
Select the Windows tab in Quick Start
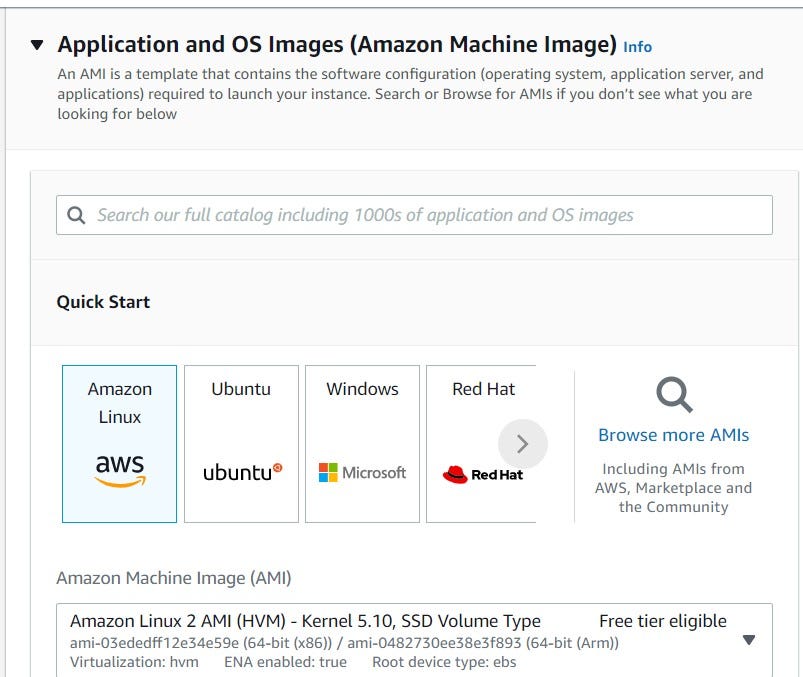(361, 443)
